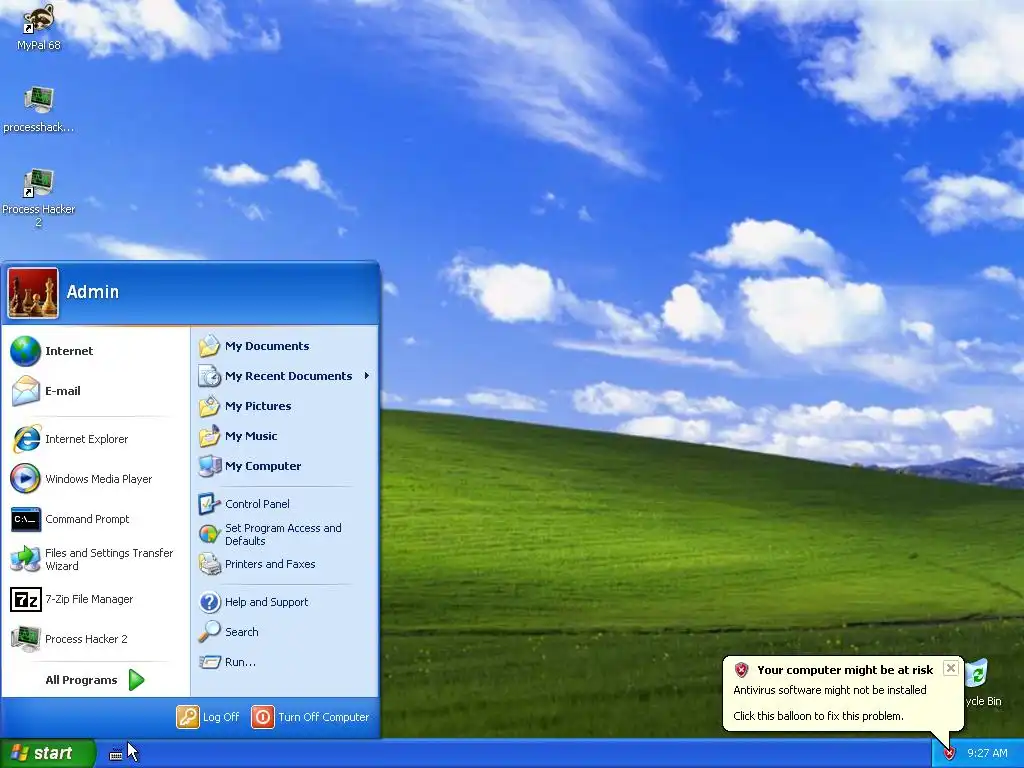Viewport: 1024px width, 768px height.
Task: Select the 7-Zip File Manager label
Action: pyautogui.click(x=89, y=599)
